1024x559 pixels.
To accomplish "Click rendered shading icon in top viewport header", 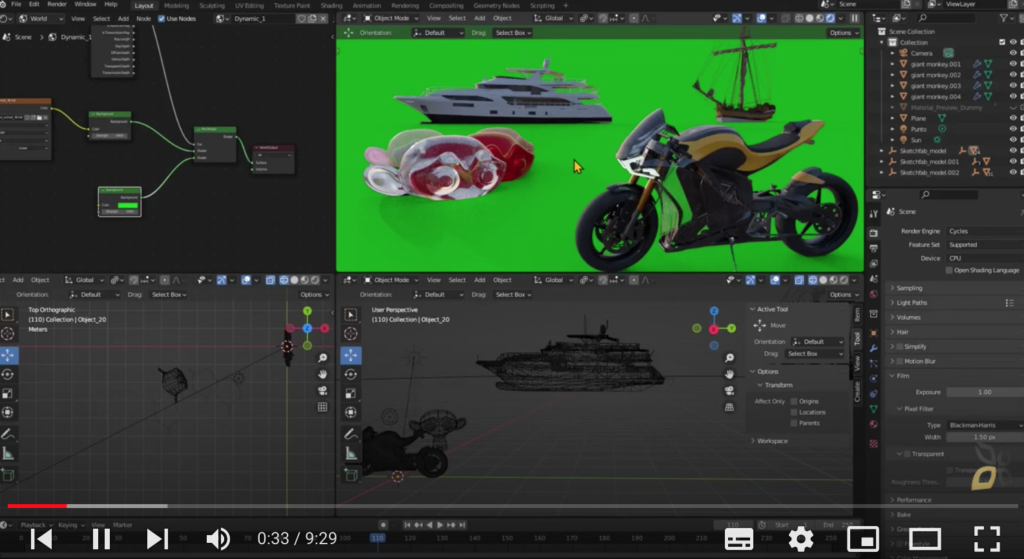I will tap(830, 18).
